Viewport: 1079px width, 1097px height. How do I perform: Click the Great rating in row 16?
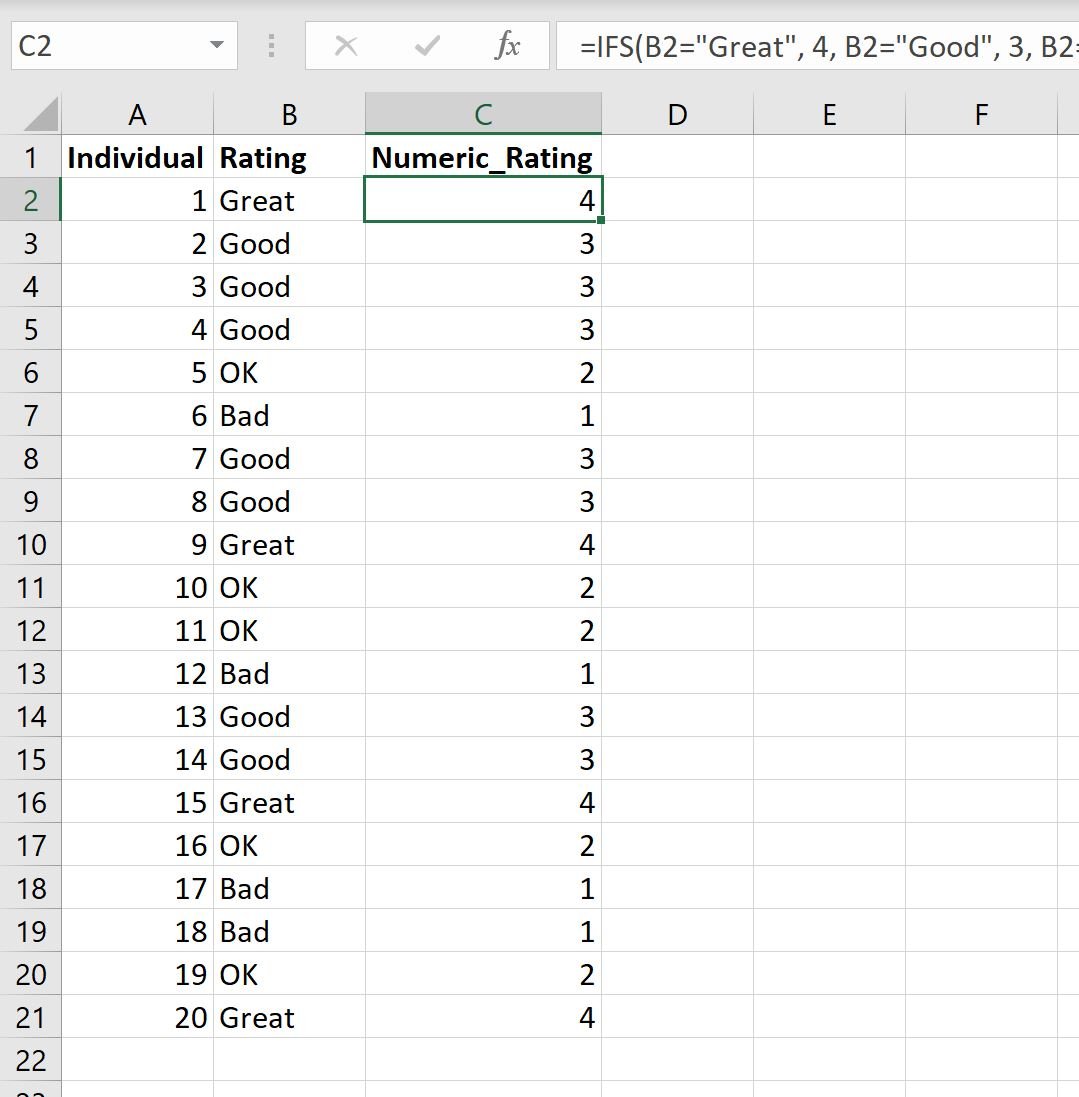point(289,802)
